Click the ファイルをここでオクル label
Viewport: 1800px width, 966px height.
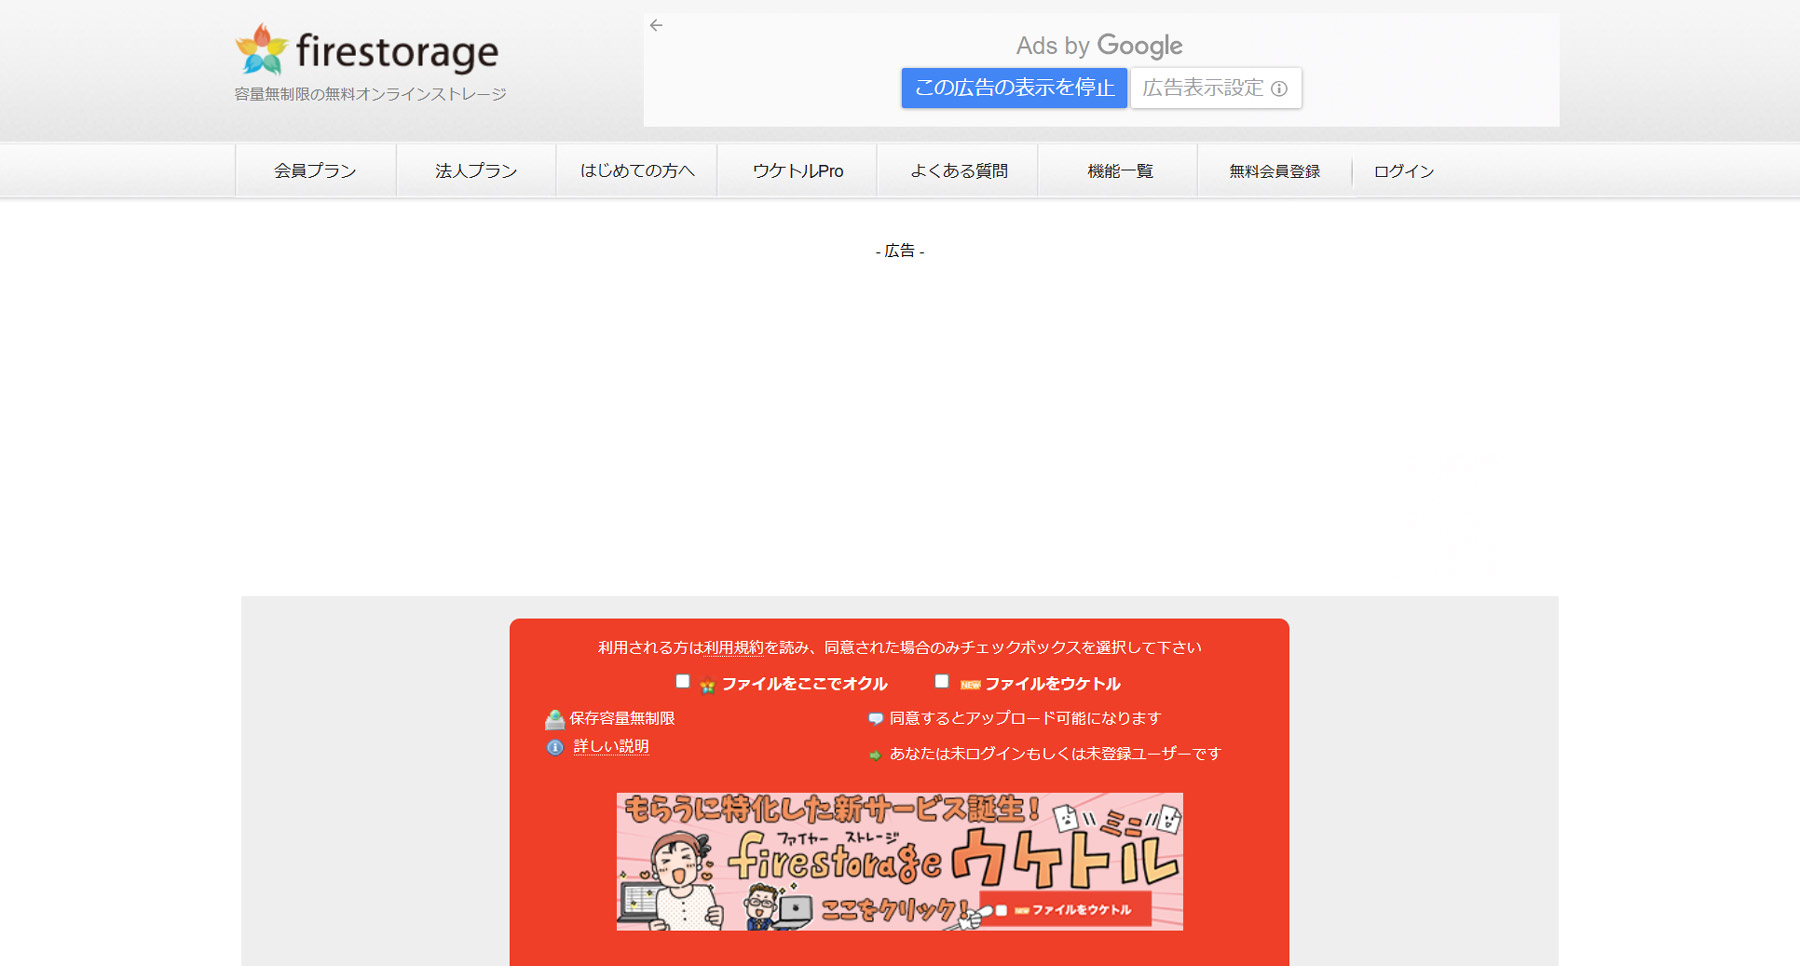[x=805, y=684]
